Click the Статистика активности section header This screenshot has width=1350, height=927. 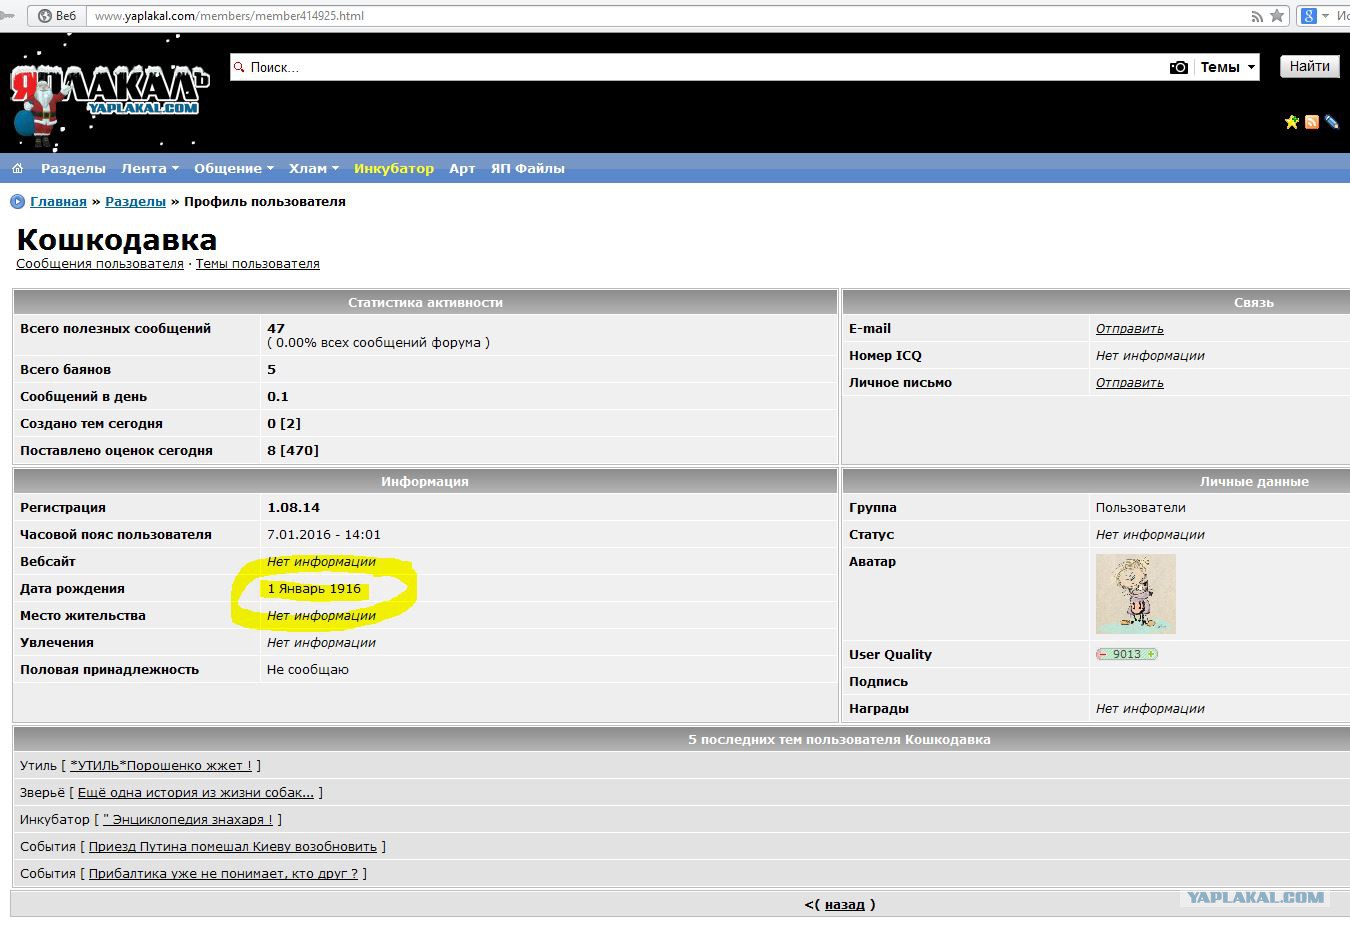[x=425, y=302]
